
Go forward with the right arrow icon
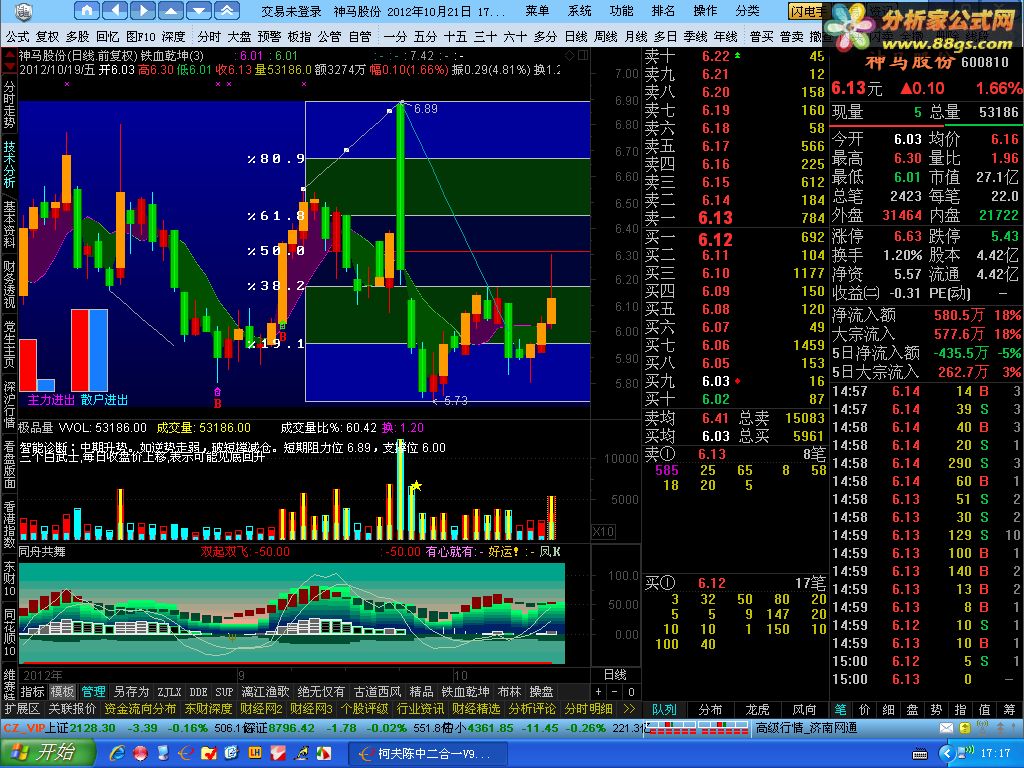[143, 10]
